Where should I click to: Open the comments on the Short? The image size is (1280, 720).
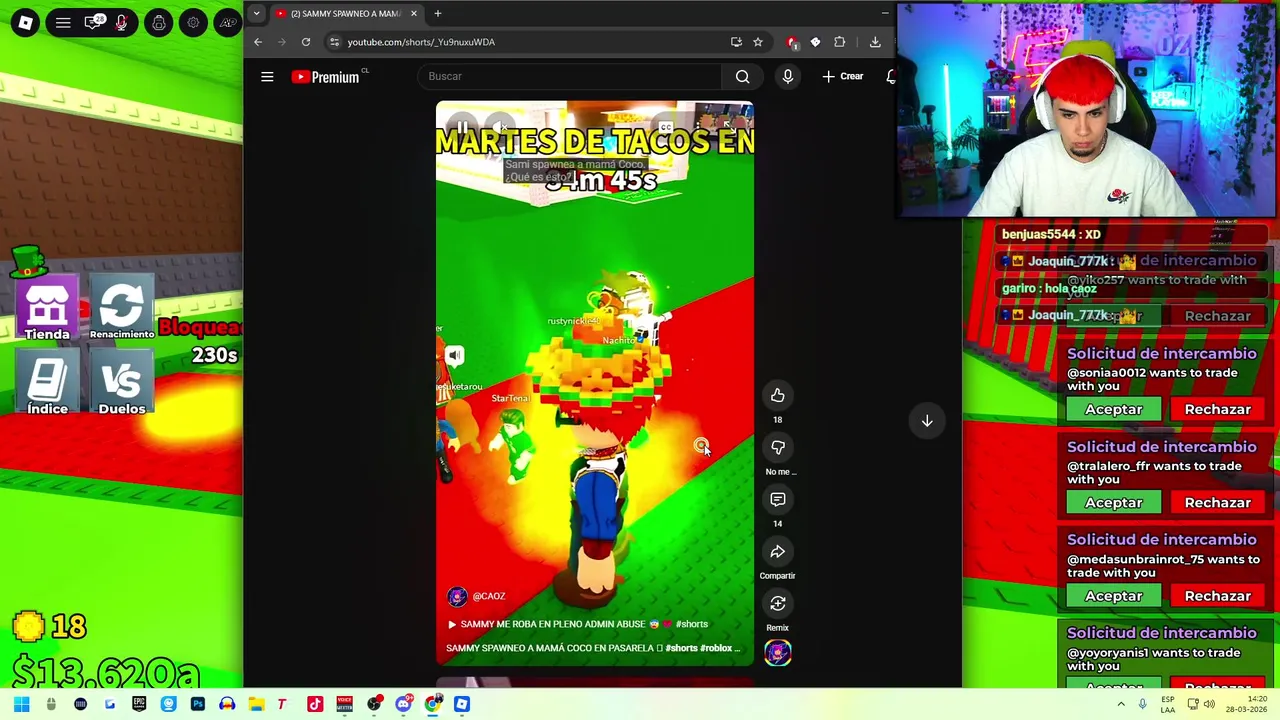tap(778, 500)
